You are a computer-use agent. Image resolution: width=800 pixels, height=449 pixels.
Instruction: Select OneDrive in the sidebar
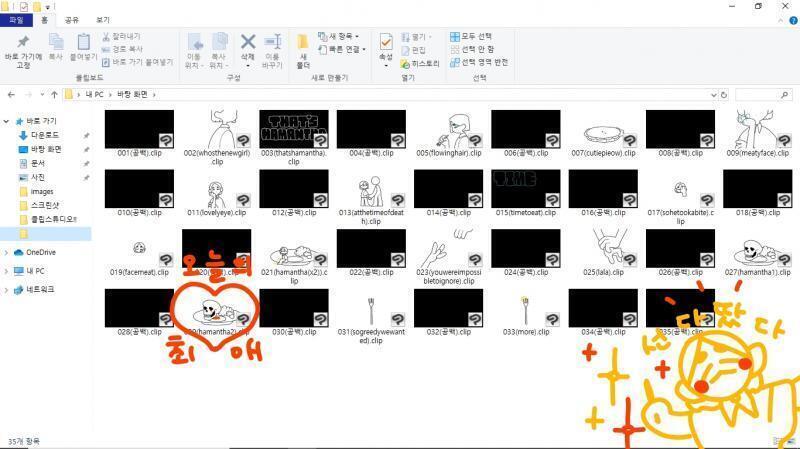41,253
